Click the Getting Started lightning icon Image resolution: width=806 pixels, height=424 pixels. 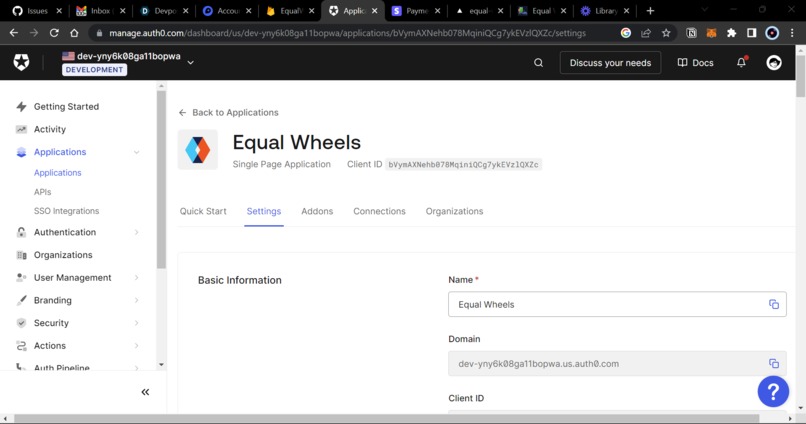[x=21, y=106]
